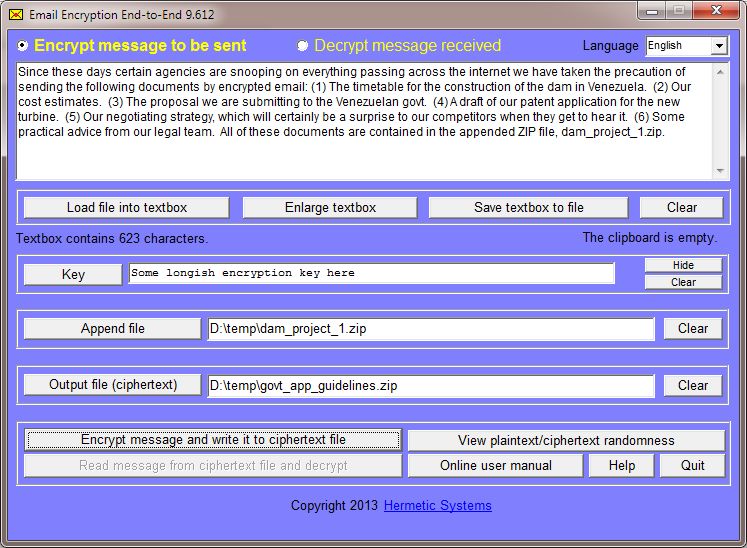Click the Key button

point(73,274)
